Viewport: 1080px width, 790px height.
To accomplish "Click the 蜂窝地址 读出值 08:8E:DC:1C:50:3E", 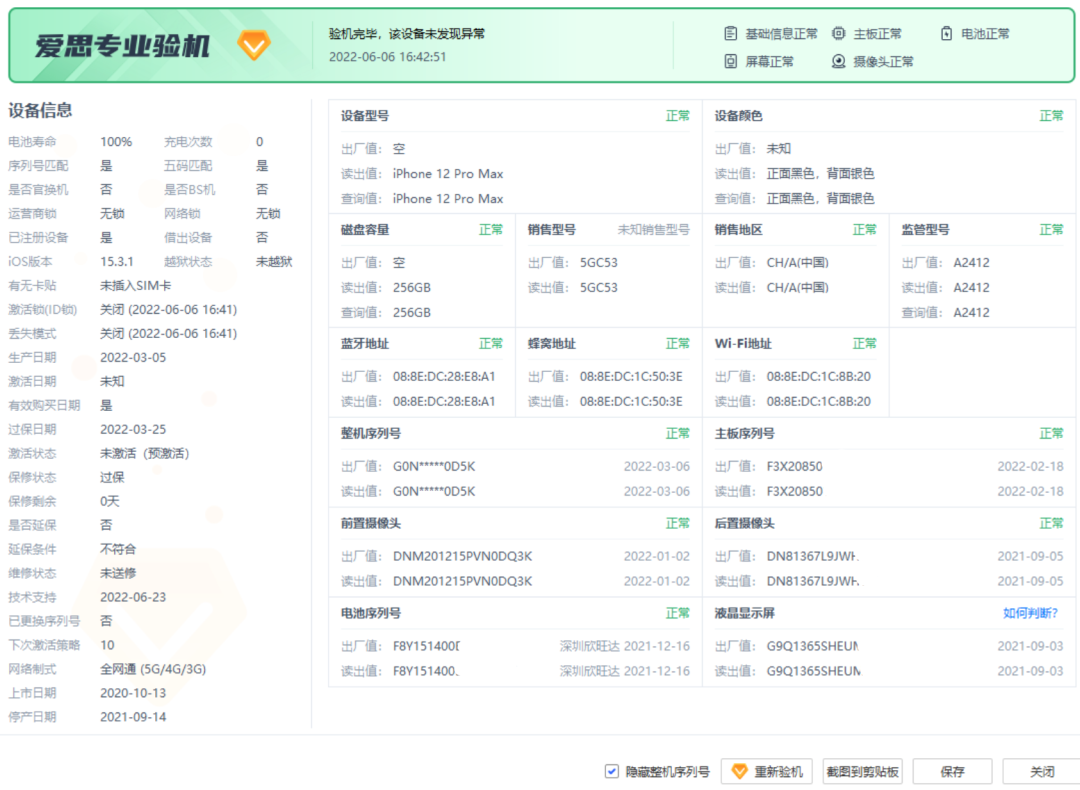I will [631, 402].
